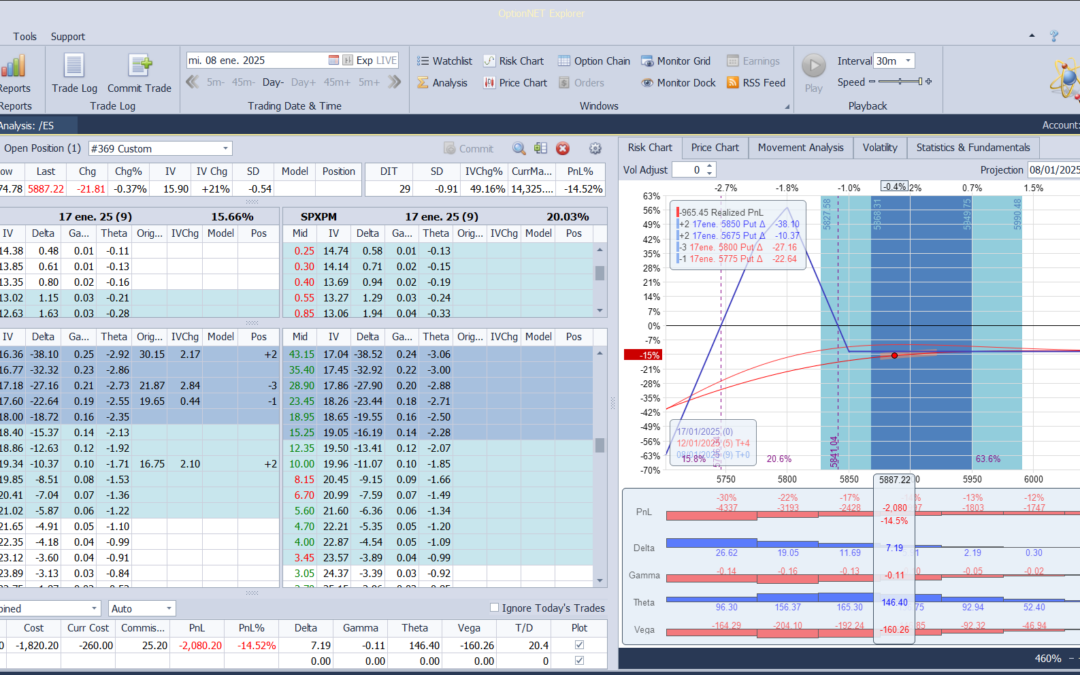The width and height of the screenshot is (1080, 675).
Task: Open position settings gear icon
Action: point(595,148)
